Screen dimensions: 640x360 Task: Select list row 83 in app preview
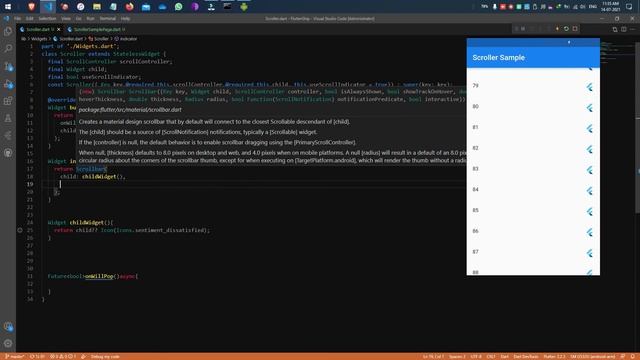(533, 169)
